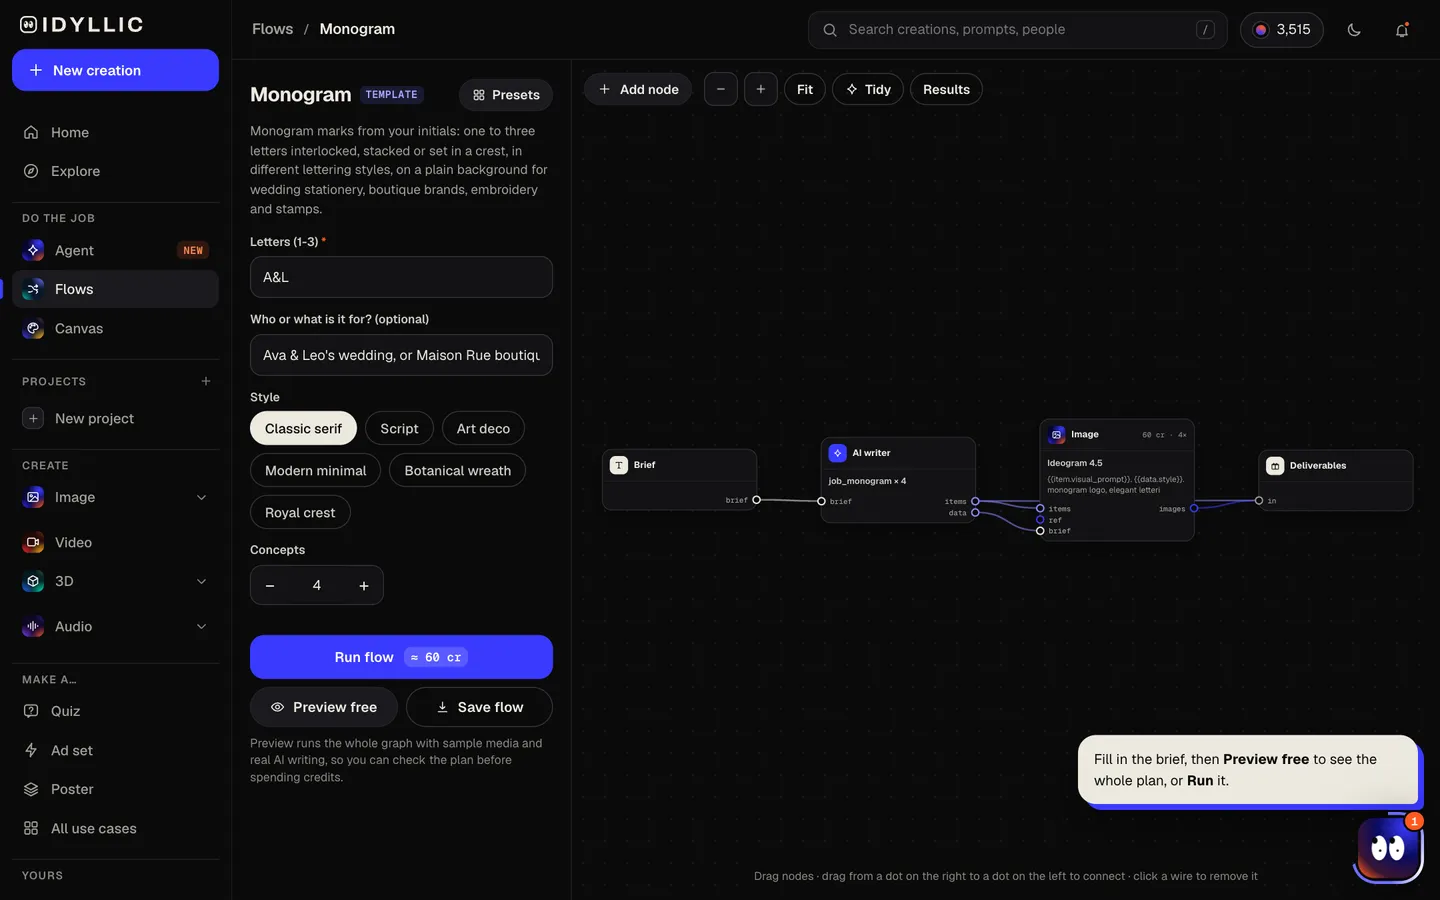The height and width of the screenshot is (900, 1440).
Task: Open the Agent section
Action: pos(115,250)
